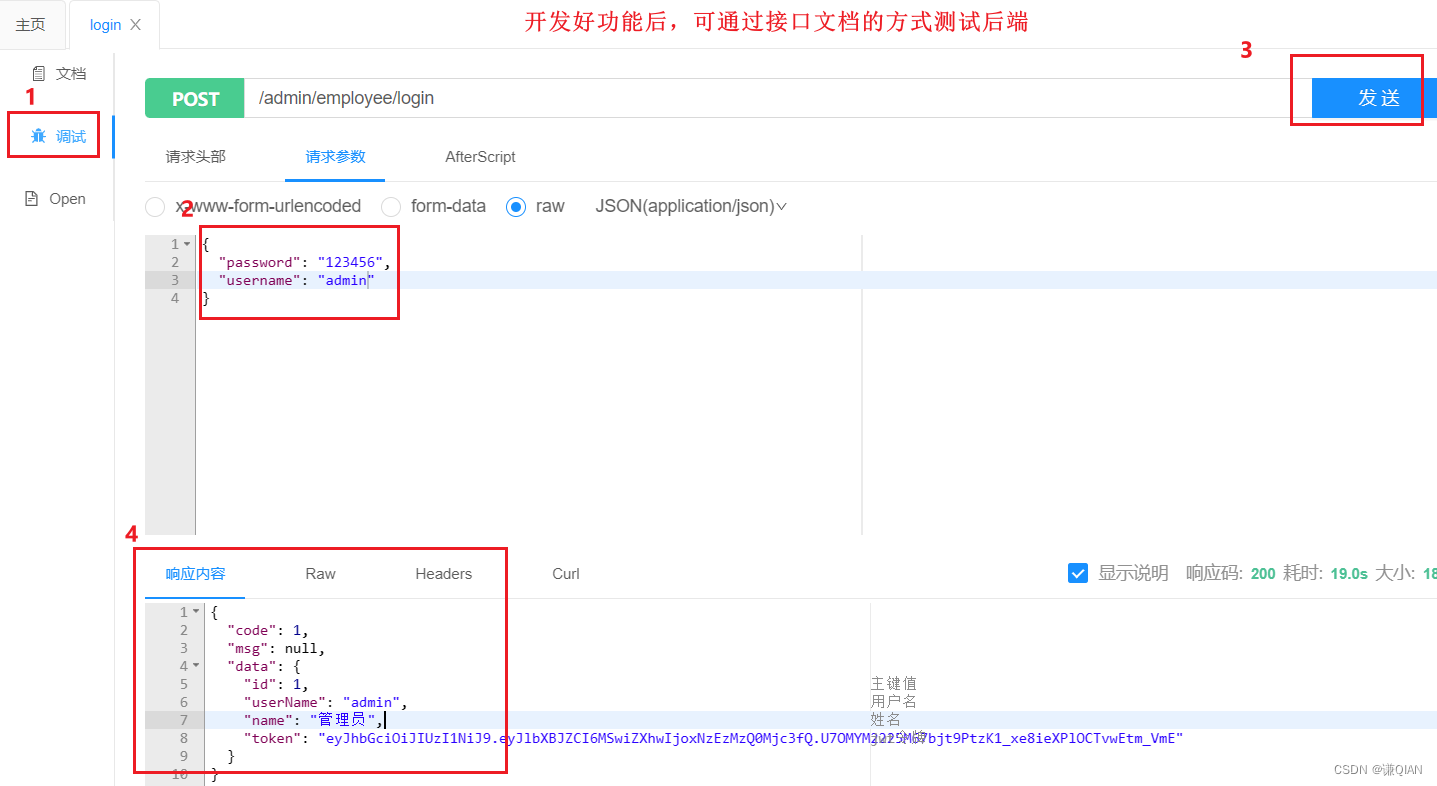Click the bug icon beside 调试
The height and width of the screenshot is (786, 1437).
39,136
